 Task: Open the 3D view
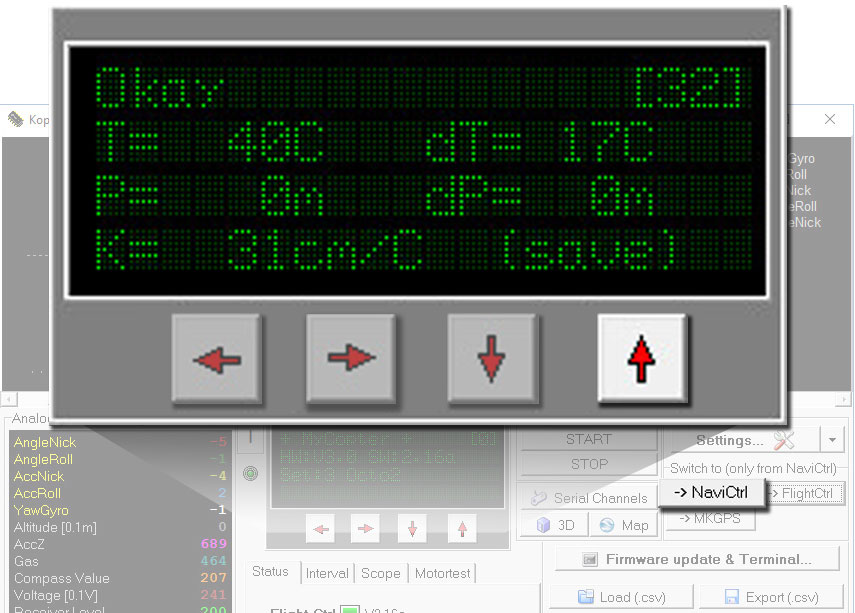click(x=555, y=525)
